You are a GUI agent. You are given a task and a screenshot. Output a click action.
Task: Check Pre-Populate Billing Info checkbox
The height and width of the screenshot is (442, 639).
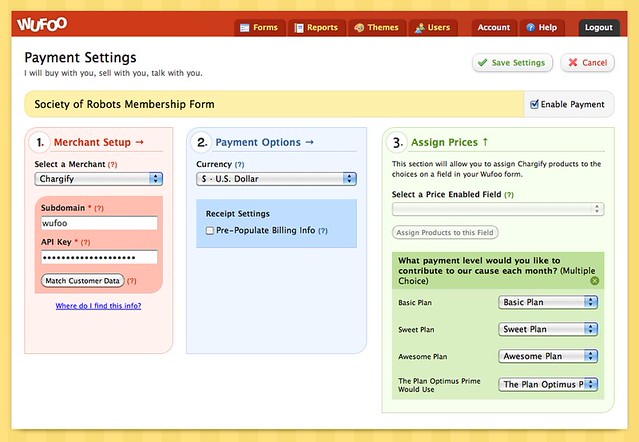coord(209,231)
